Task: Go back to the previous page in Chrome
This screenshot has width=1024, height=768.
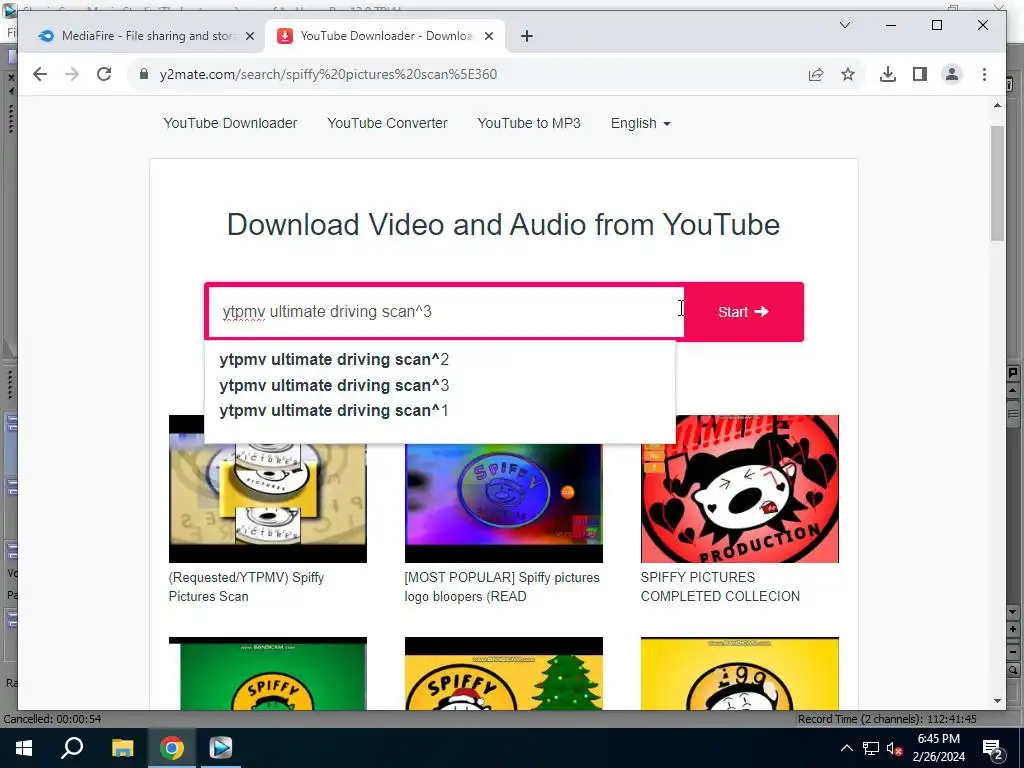Action: pos(40,74)
